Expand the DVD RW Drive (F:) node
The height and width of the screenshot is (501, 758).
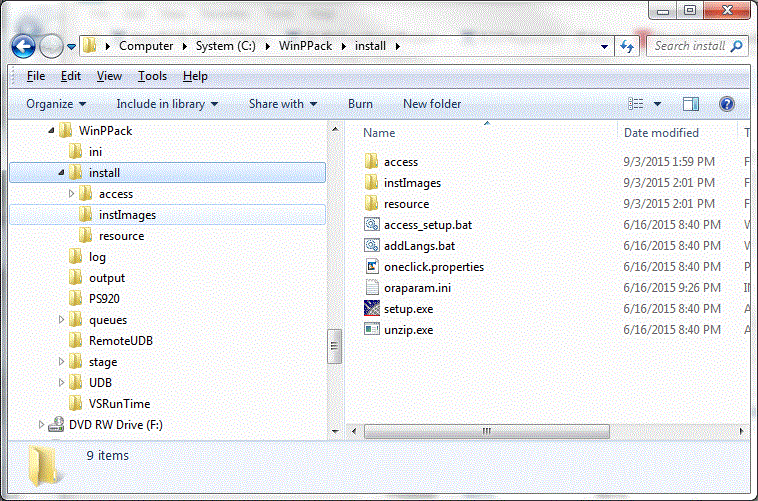coord(41,425)
